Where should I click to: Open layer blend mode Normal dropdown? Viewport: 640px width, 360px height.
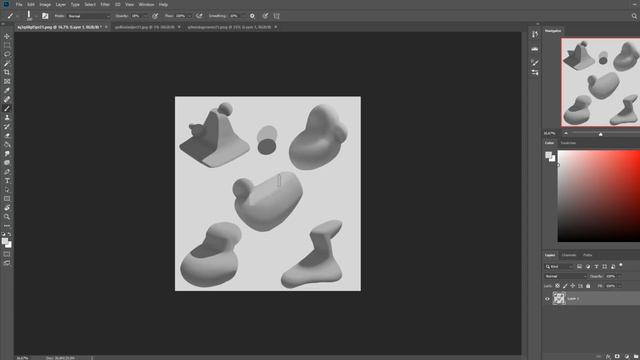(565, 276)
